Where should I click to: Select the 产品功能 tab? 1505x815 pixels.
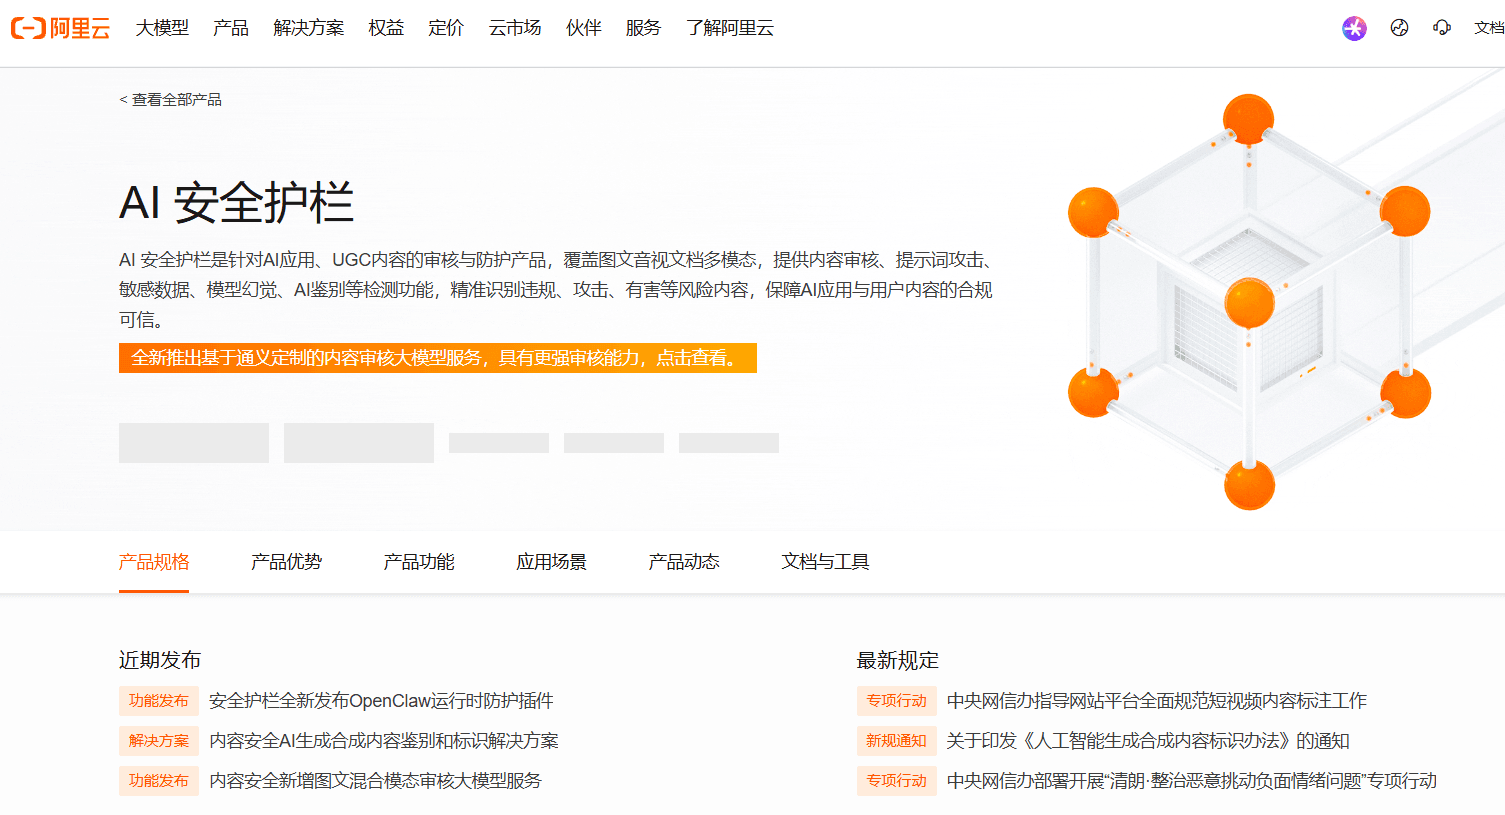point(419,562)
